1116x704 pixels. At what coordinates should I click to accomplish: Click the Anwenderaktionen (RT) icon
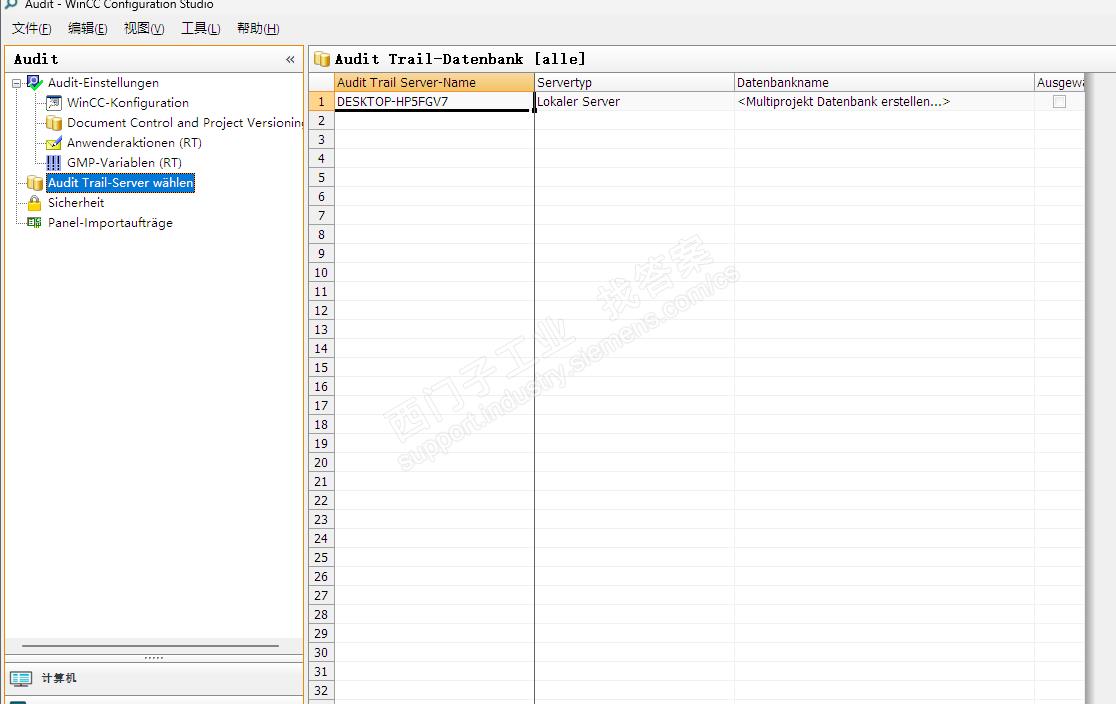(54, 143)
